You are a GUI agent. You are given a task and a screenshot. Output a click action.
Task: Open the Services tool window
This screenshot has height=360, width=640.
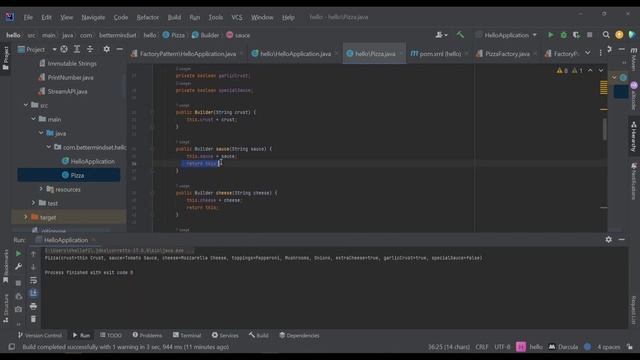pyautogui.click(x=225, y=335)
